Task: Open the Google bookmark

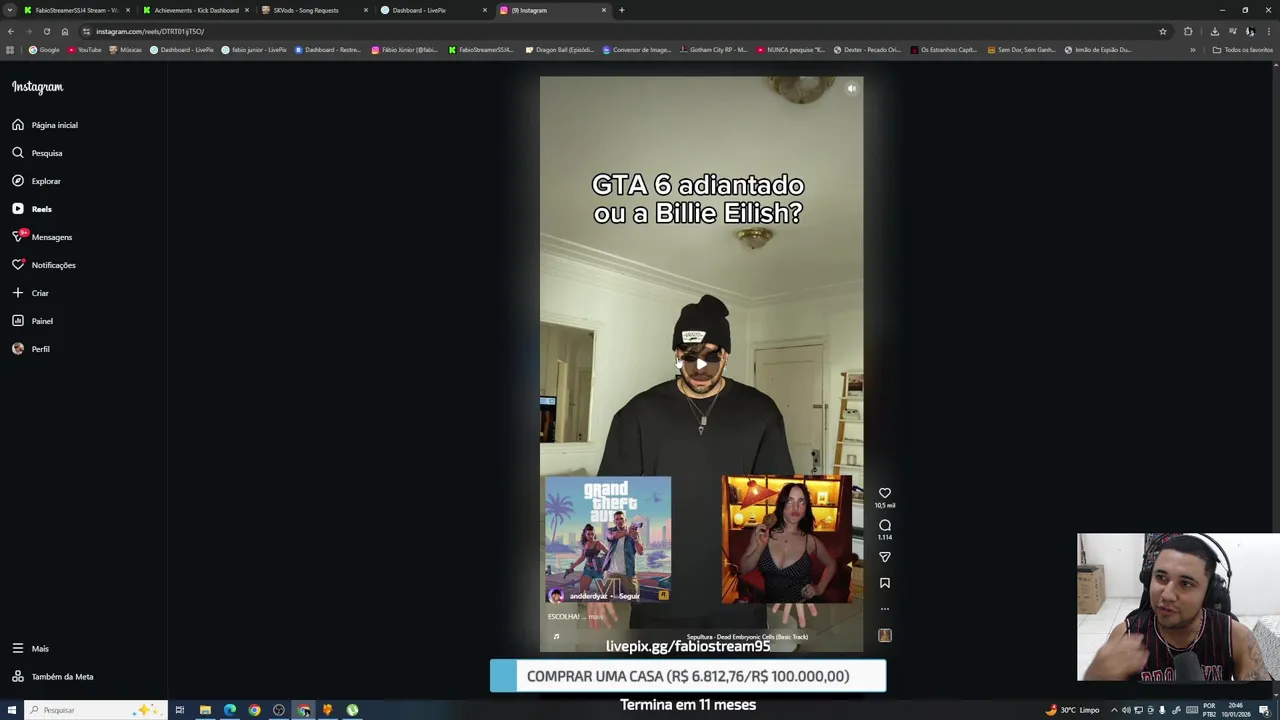Action: coord(44,50)
